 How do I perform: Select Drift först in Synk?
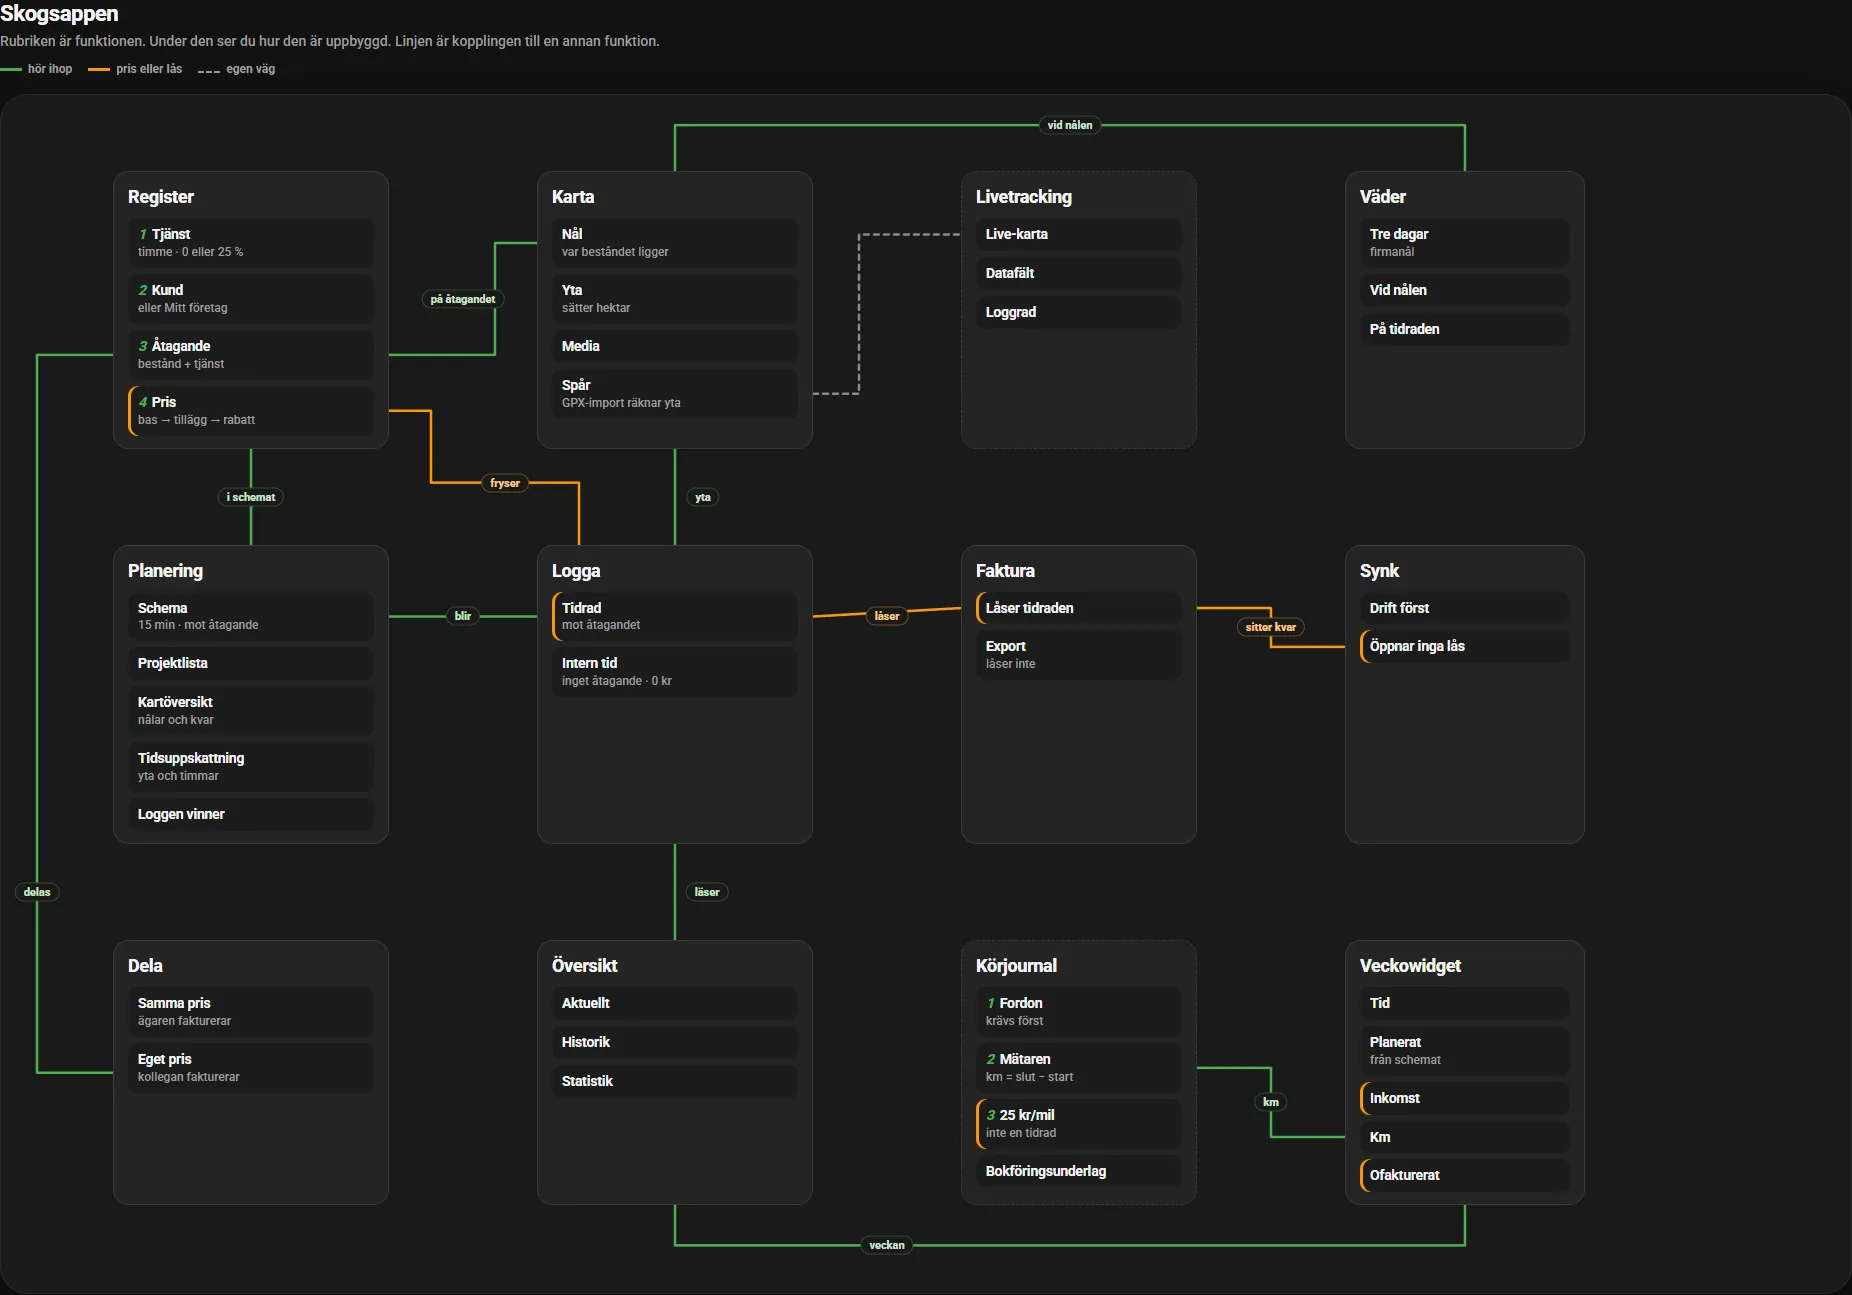(x=1465, y=608)
